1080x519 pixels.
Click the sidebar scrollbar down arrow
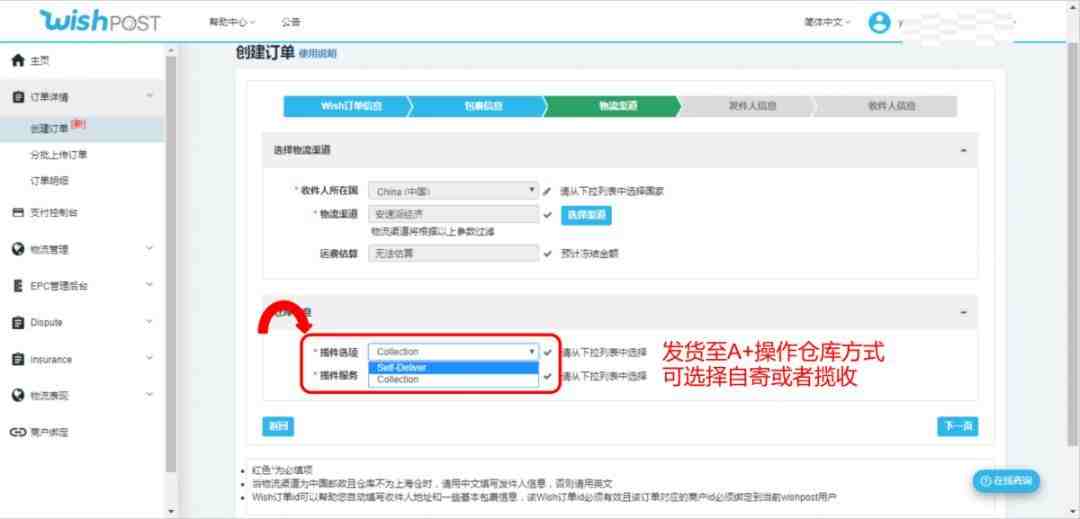172,511
